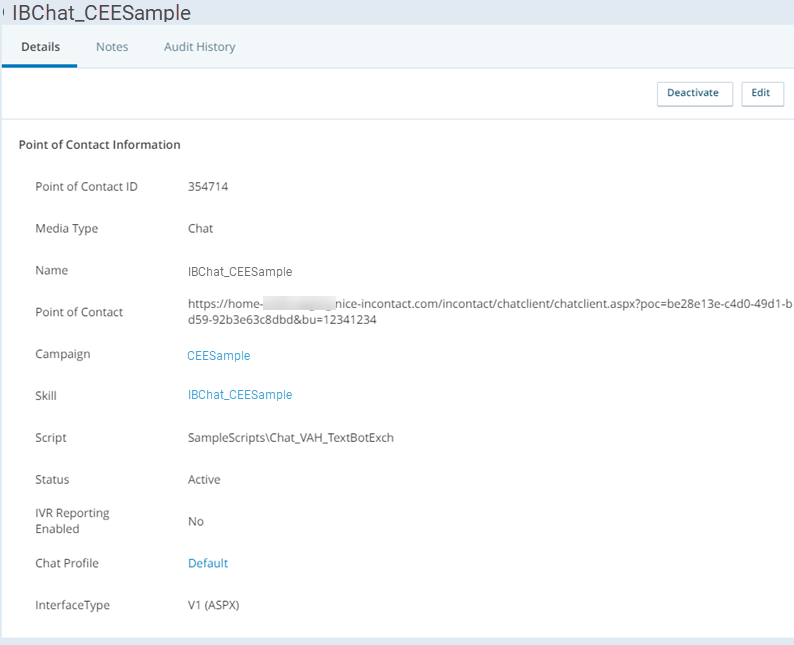The width and height of the screenshot is (794, 645).
Task: Click the Edit button
Action: tap(762, 94)
